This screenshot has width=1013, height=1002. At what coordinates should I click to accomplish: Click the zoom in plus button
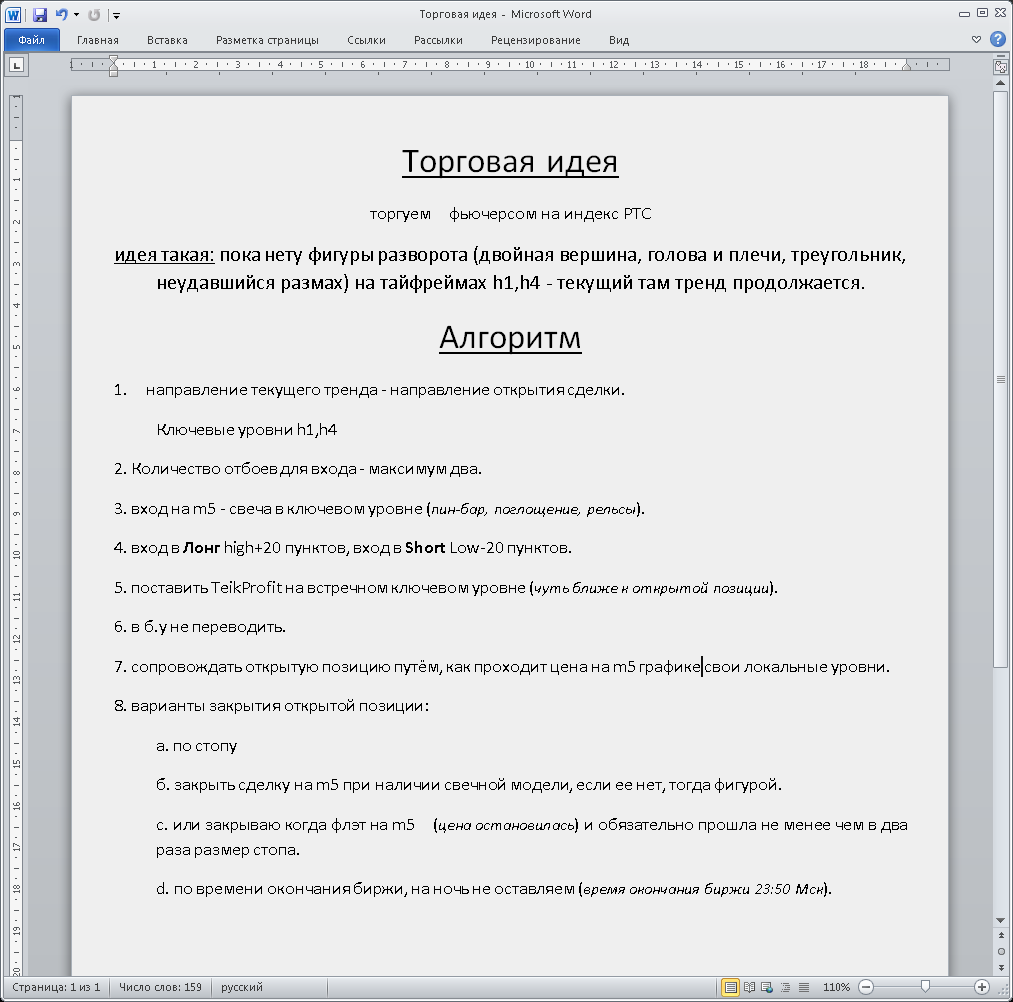(x=982, y=987)
